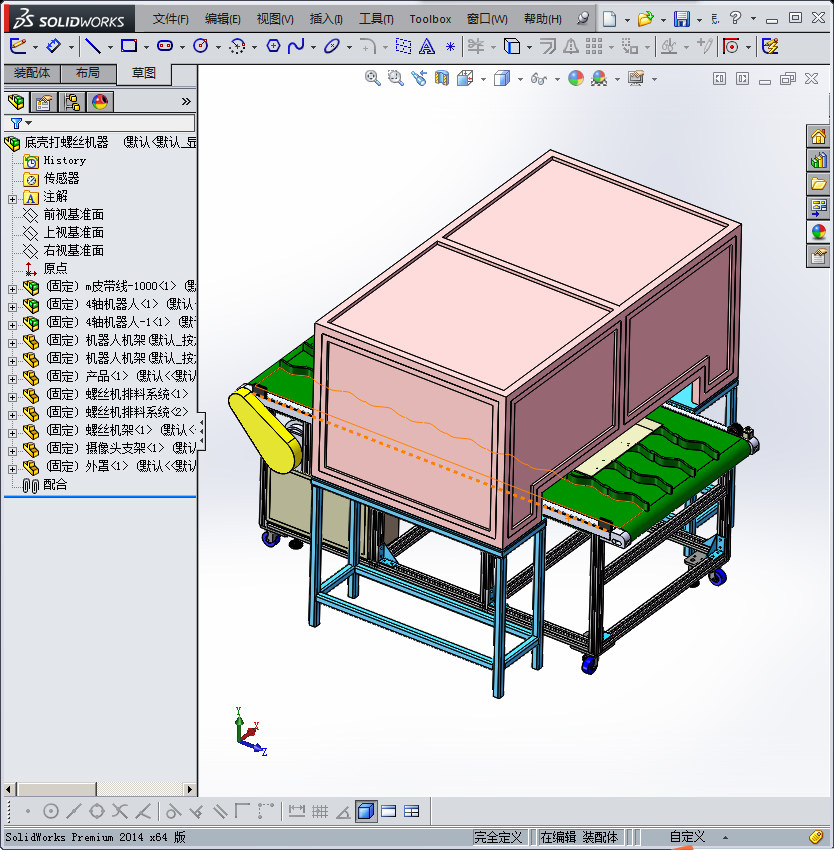Select the Spline tool

pos(296,47)
